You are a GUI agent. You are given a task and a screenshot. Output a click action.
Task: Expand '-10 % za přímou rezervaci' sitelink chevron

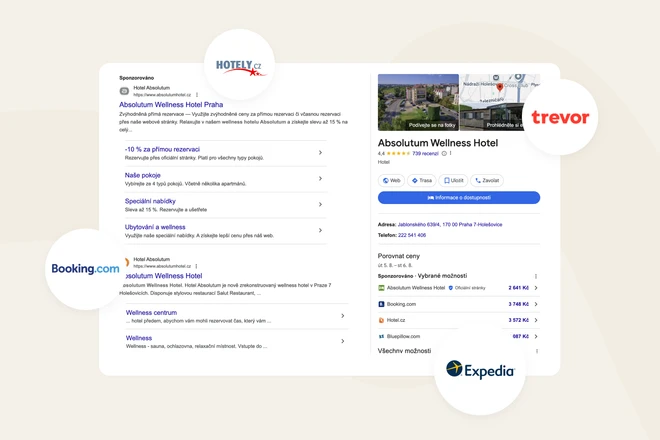pos(320,152)
